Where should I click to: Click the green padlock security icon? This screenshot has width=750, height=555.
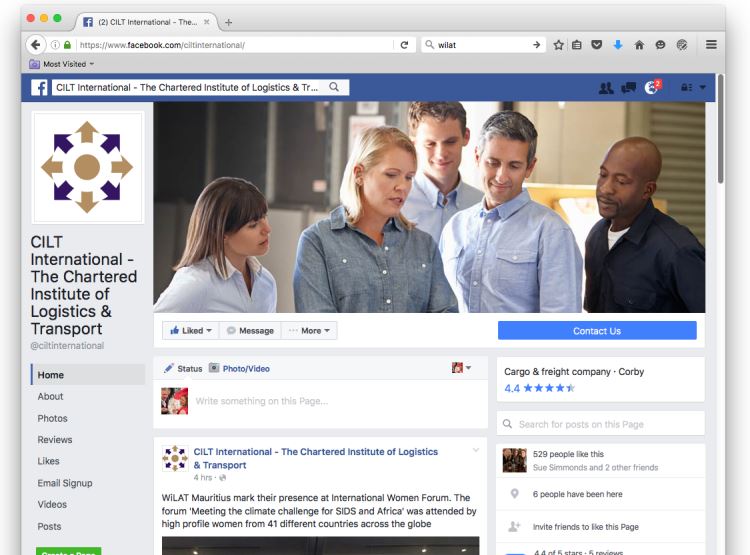coord(67,45)
